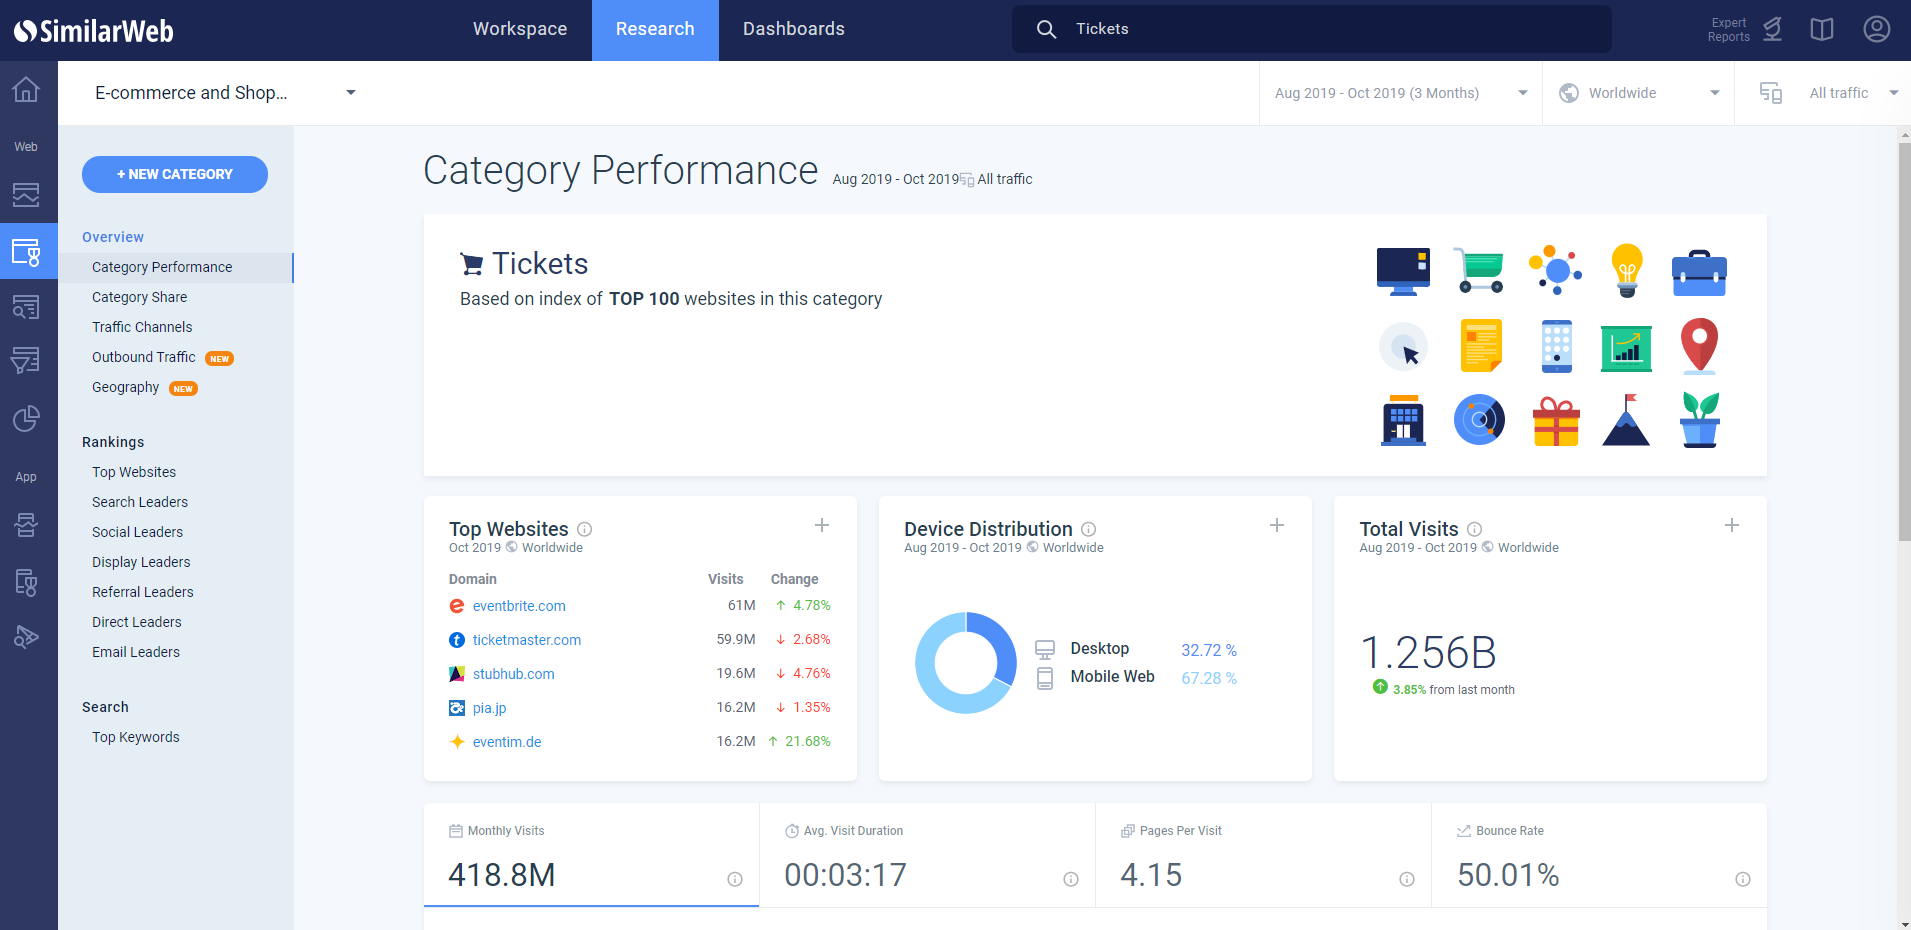Image resolution: width=1911 pixels, height=930 pixels.
Task: Open the market research sidebar icon below Web
Action: [x=26, y=194]
